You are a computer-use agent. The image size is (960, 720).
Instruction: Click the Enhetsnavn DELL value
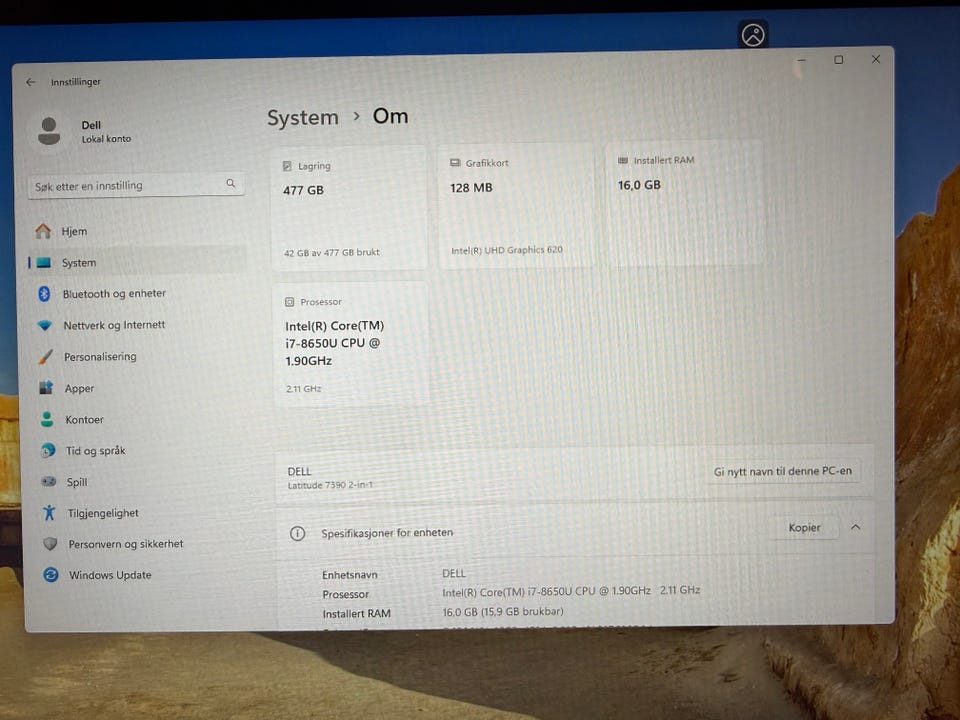[x=454, y=574]
